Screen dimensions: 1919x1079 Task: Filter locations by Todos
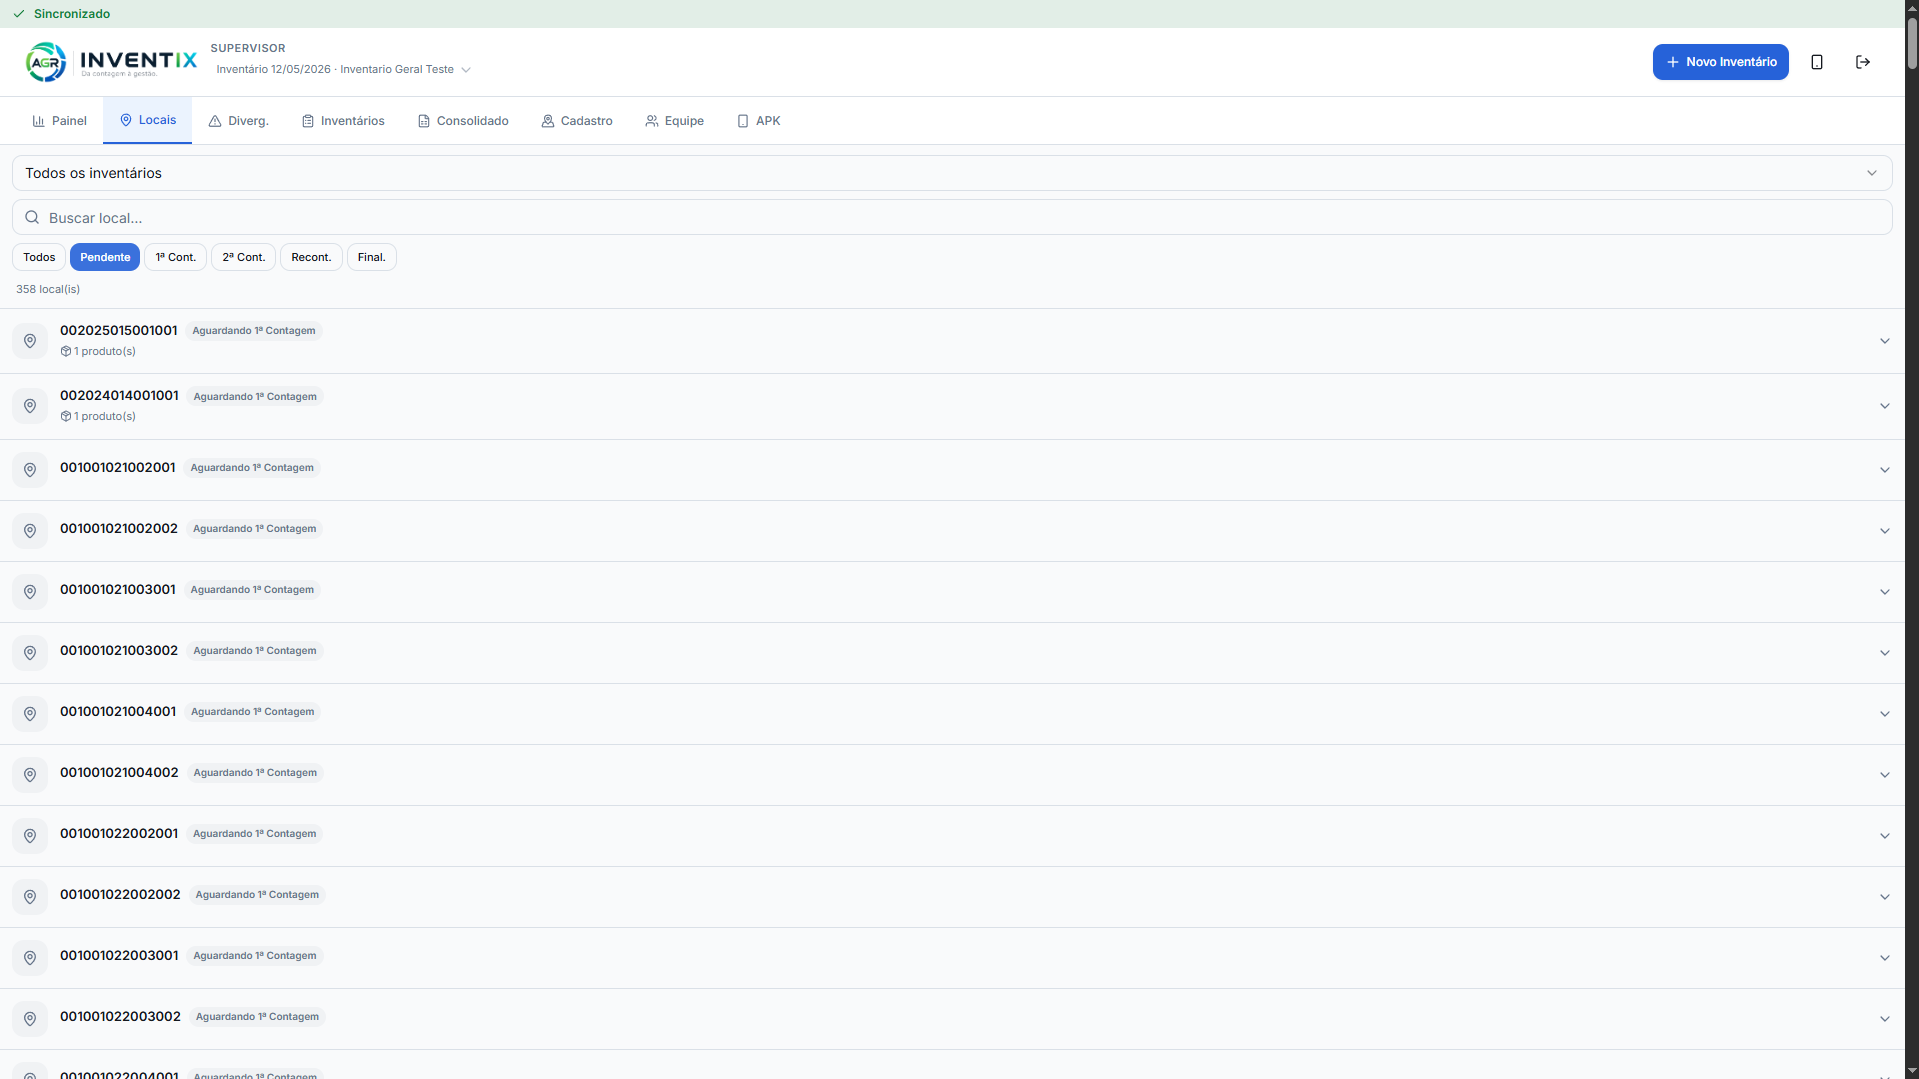39,257
